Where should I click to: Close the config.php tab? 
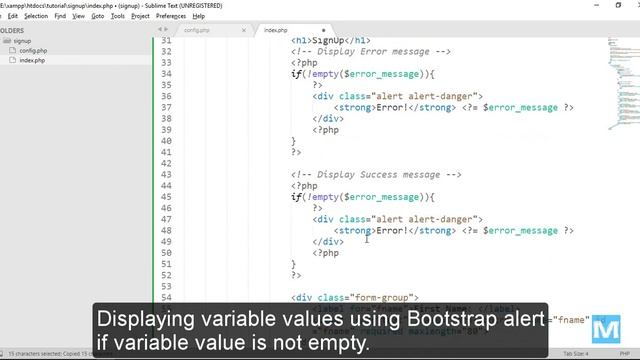244,30
